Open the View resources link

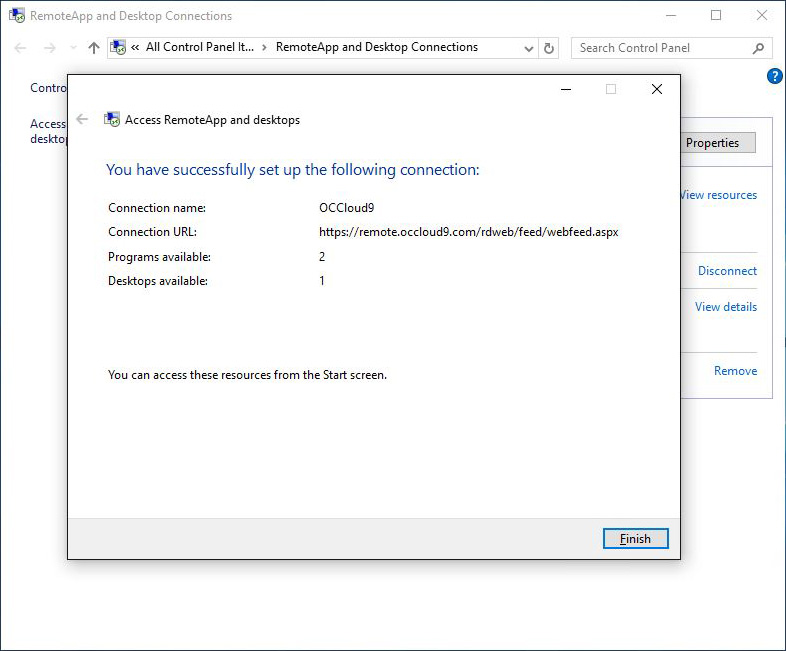click(718, 195)
